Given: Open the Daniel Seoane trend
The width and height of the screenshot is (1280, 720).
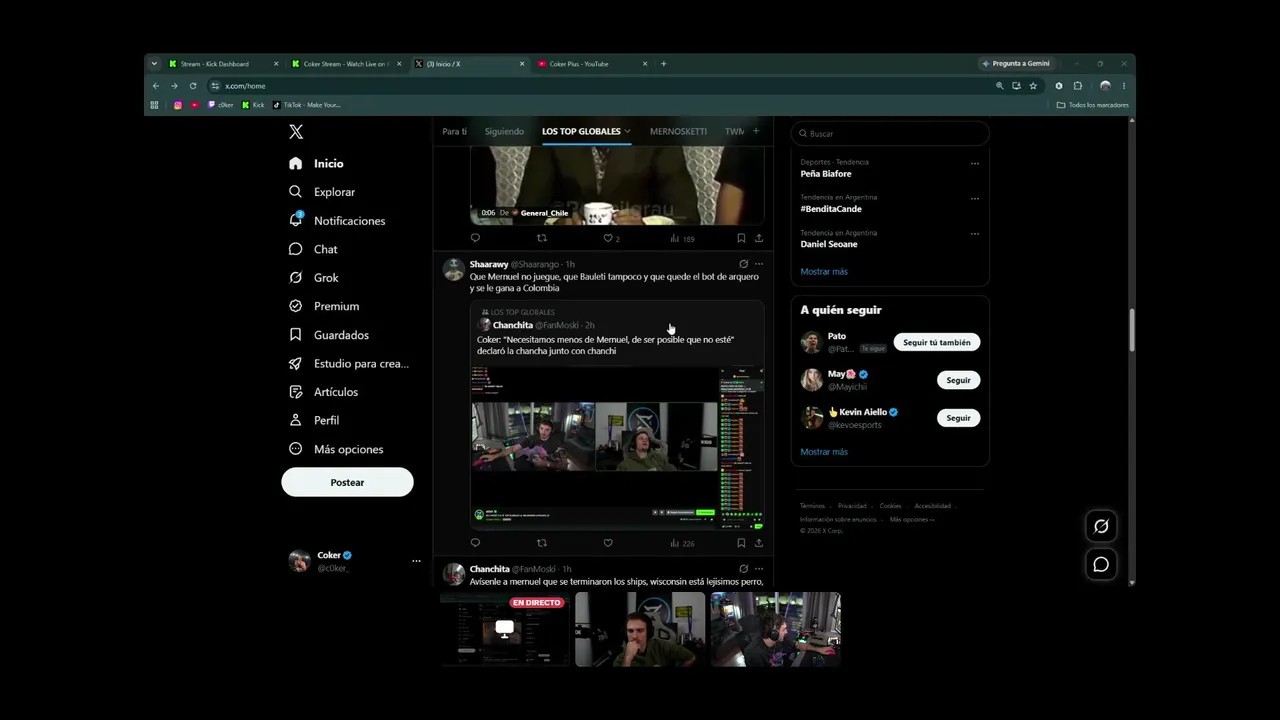Looking at the screenshot, I should (829, 244).
